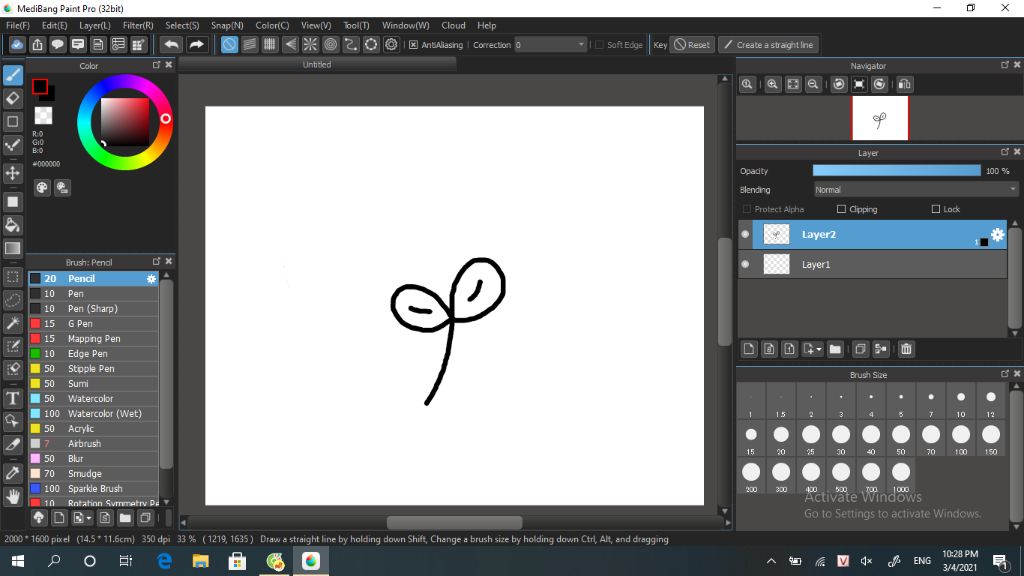
Task: Pick the Eyedropper tool
Action: (12, 473)
